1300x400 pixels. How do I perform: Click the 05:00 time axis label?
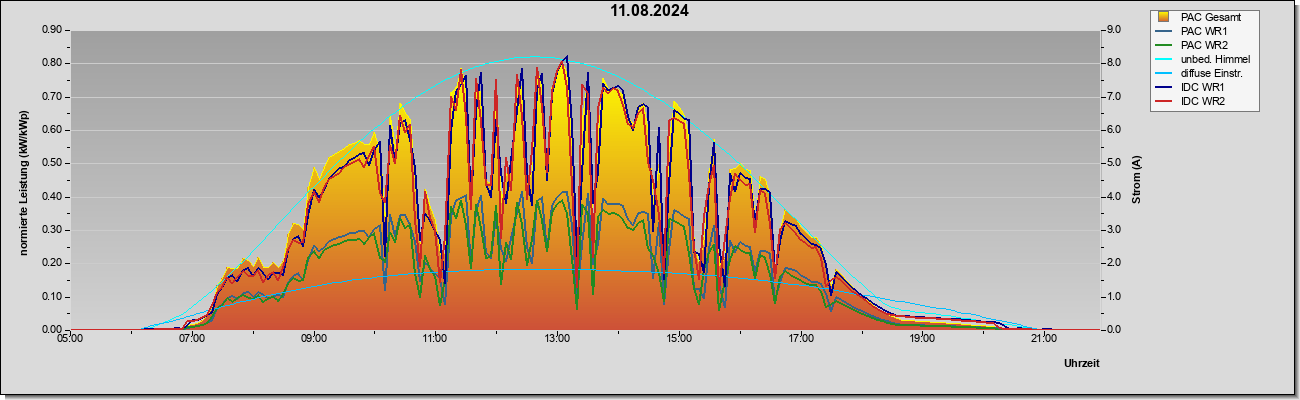pyautogui.click(x=70, y=339)
